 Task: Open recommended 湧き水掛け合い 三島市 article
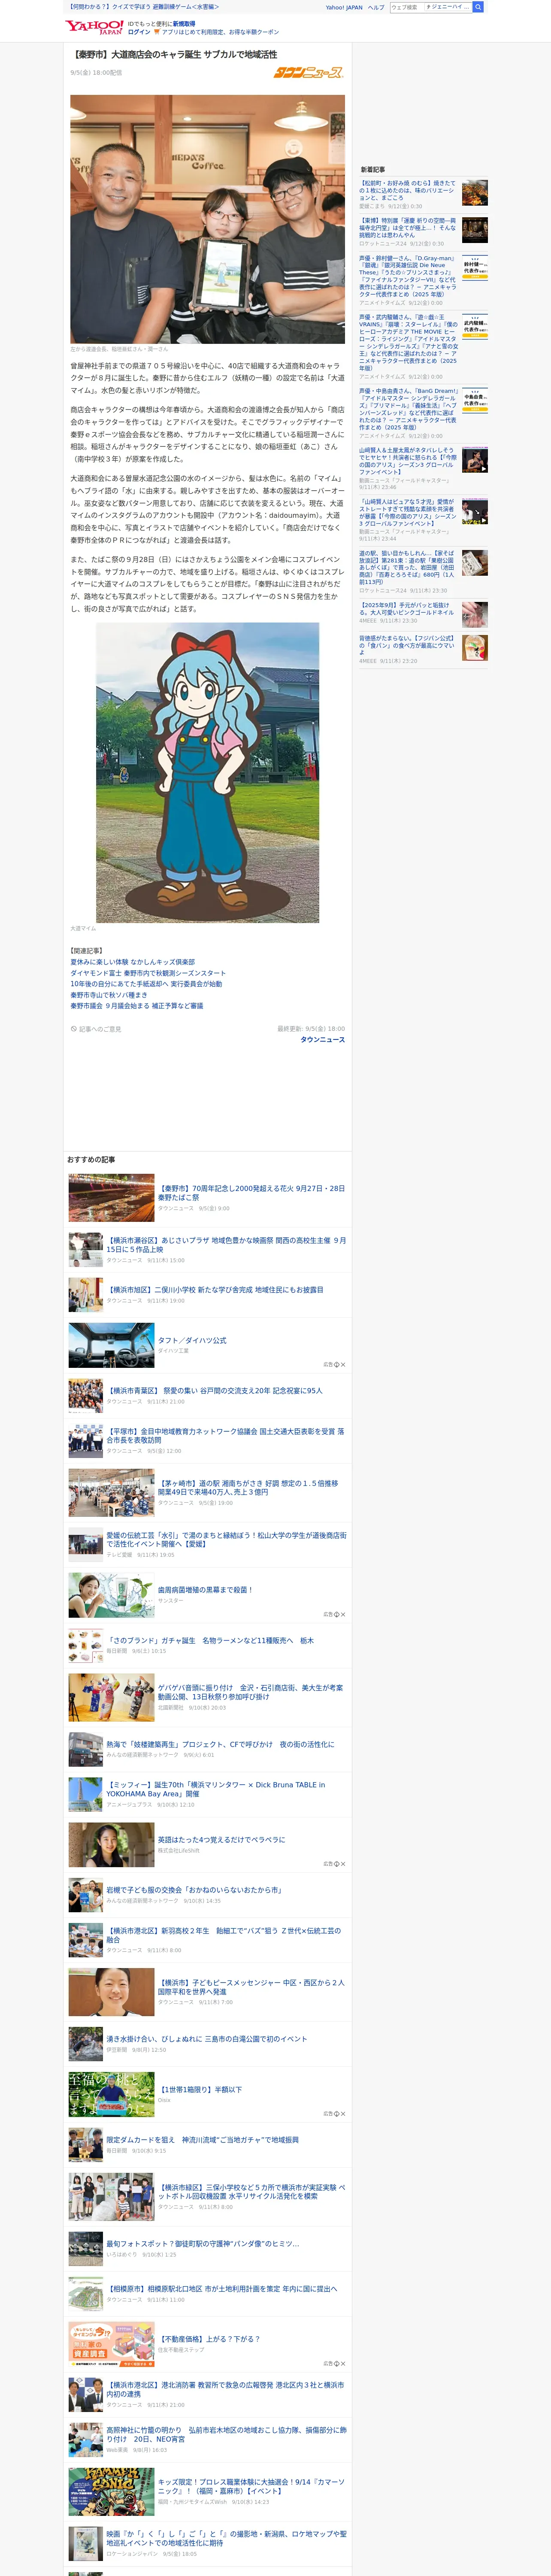[207, 2038]
